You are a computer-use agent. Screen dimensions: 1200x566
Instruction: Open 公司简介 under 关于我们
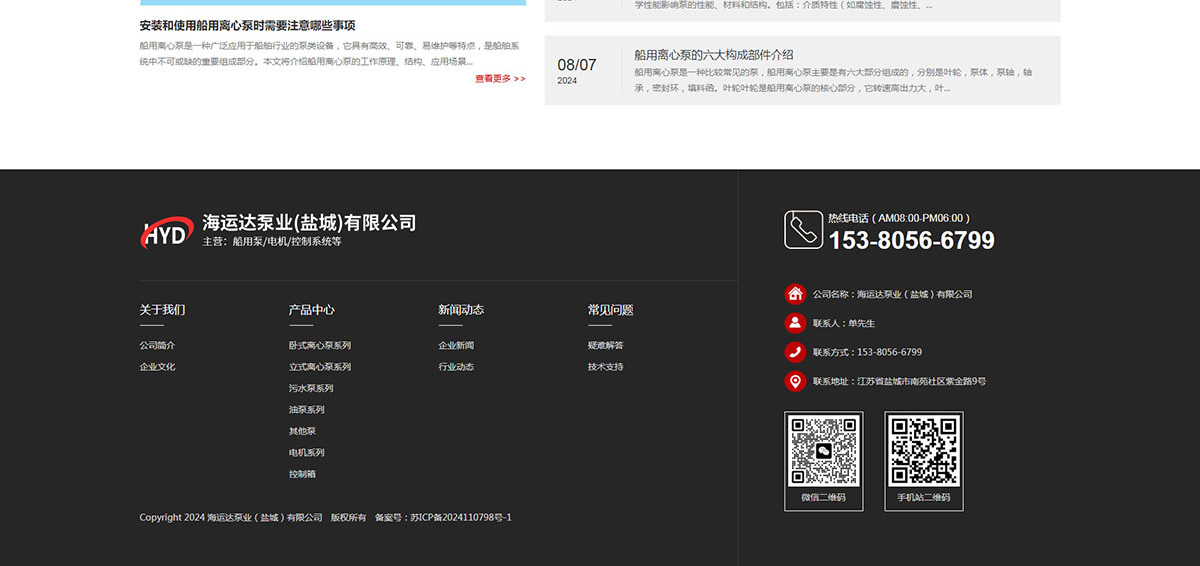tap(157, 345)
